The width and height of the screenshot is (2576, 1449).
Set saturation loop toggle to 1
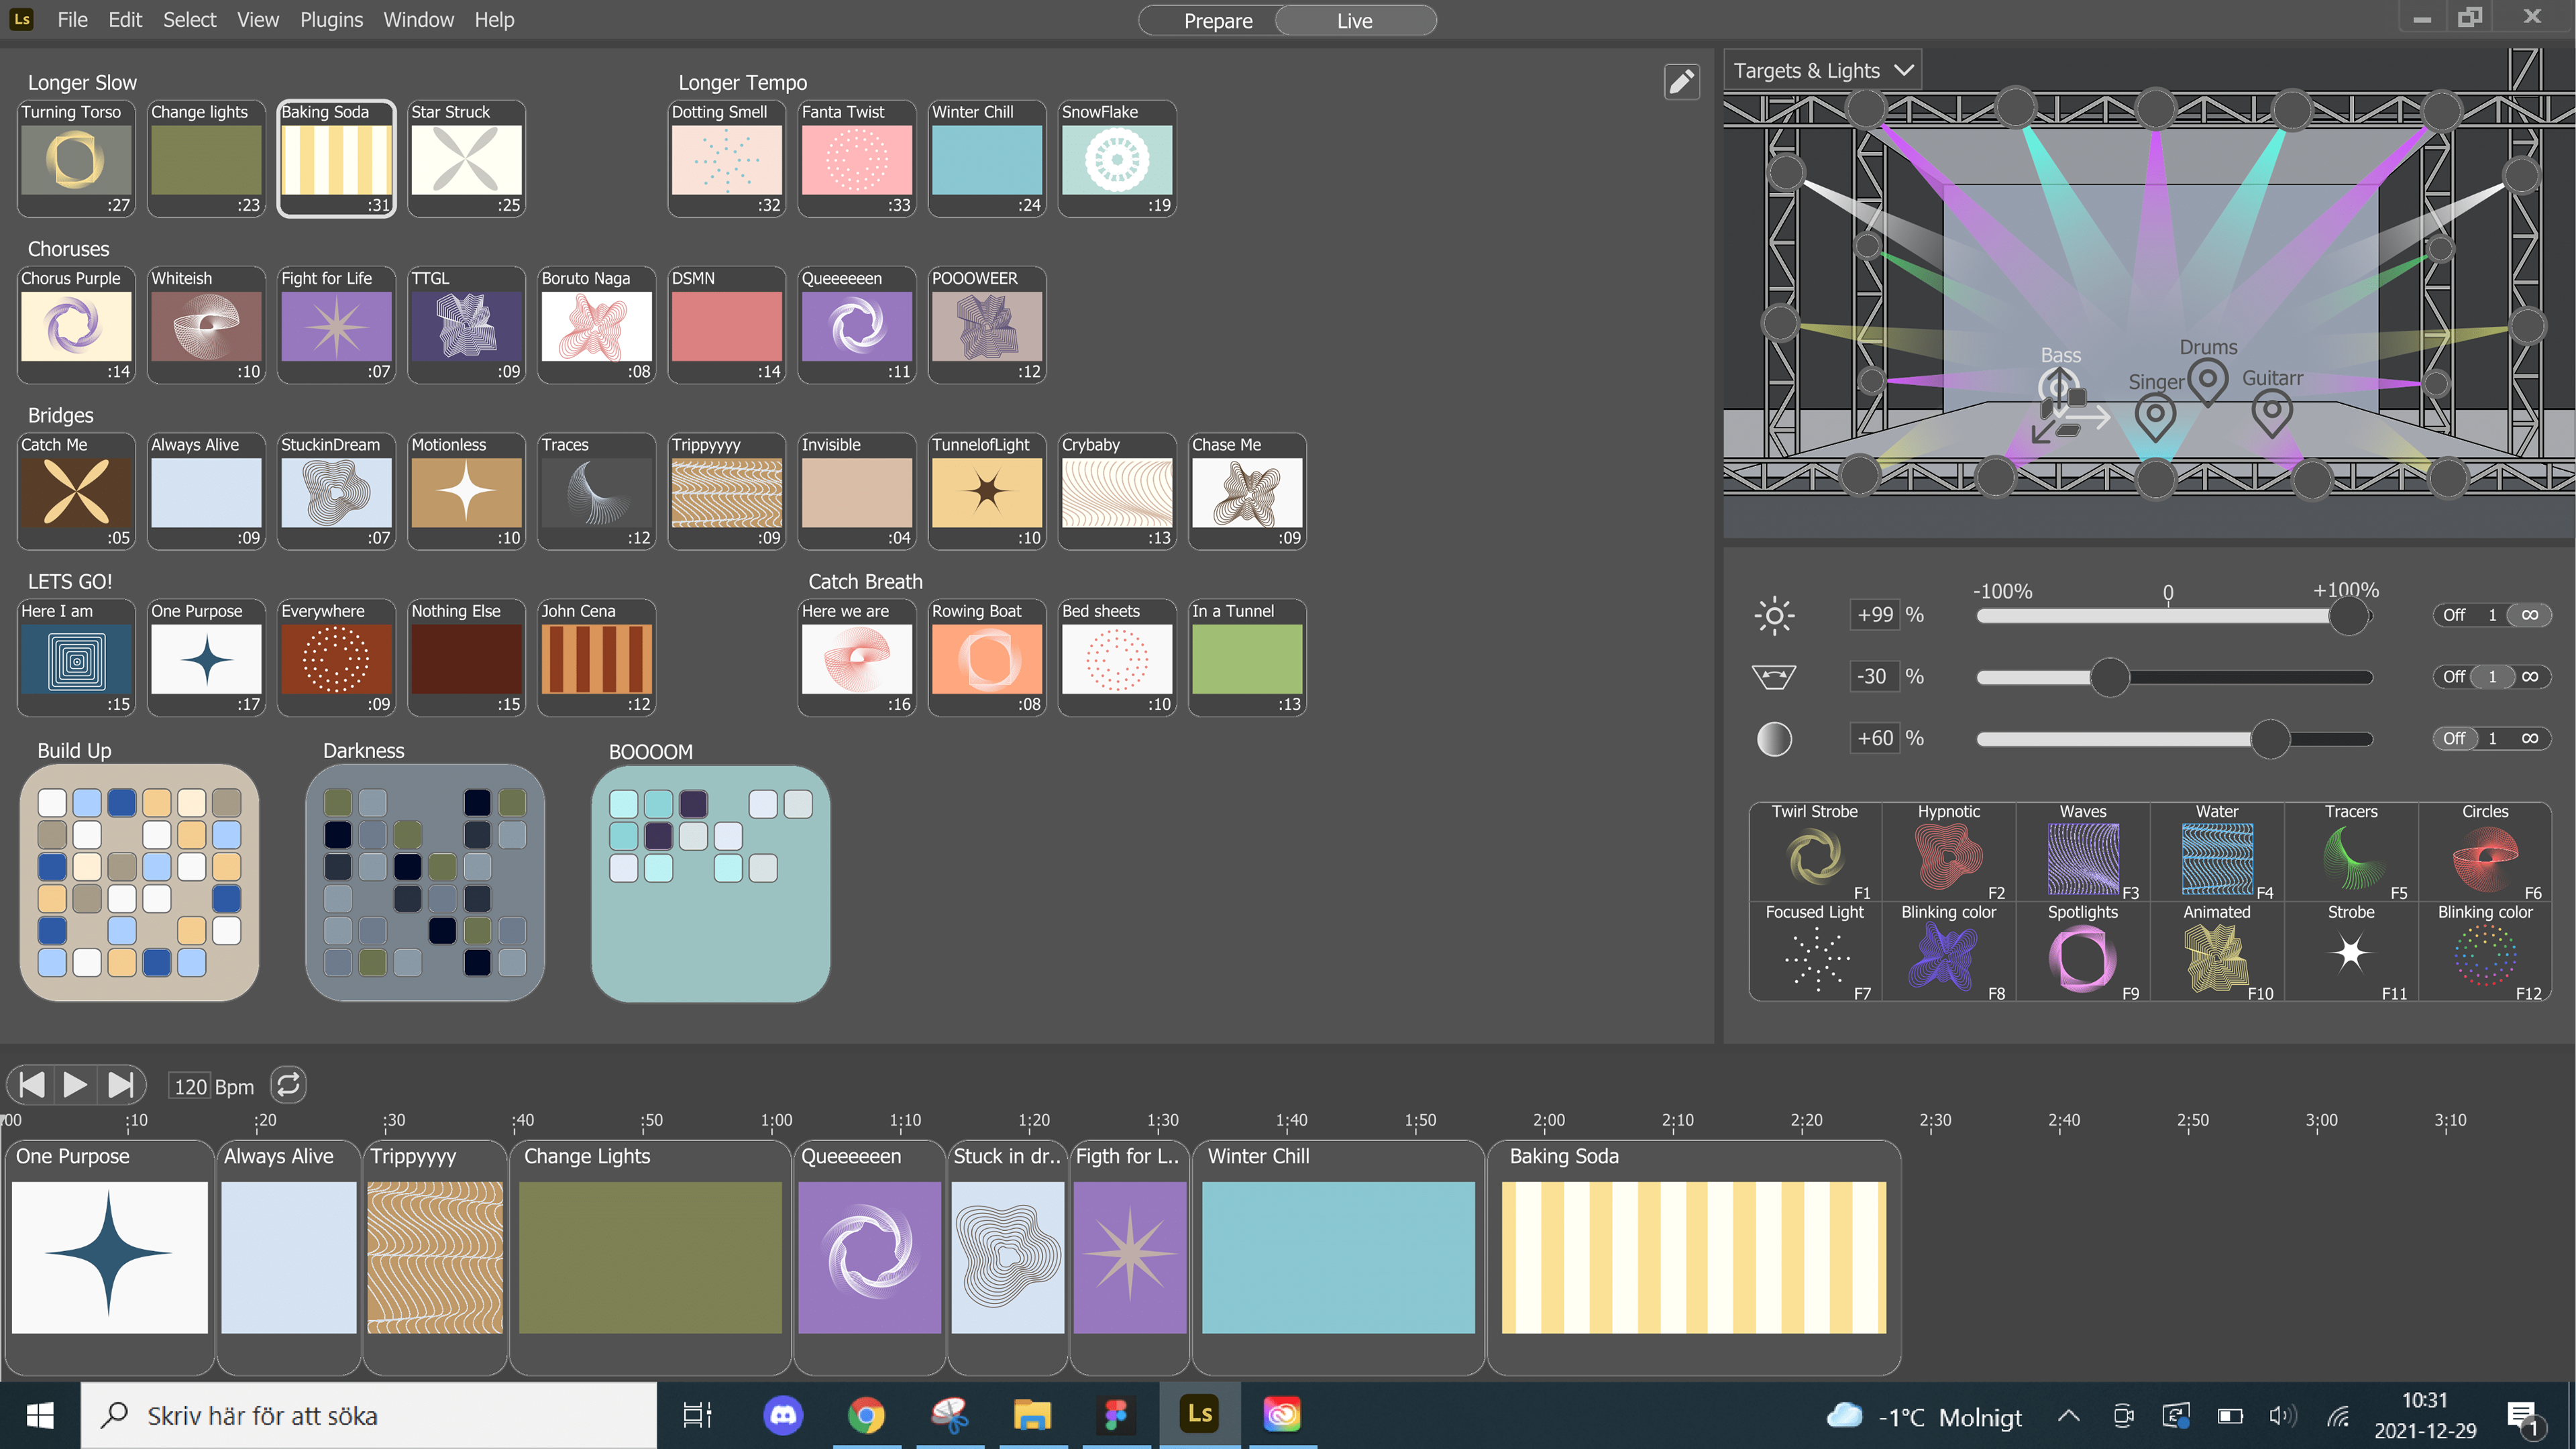[x=2492, y=739]
